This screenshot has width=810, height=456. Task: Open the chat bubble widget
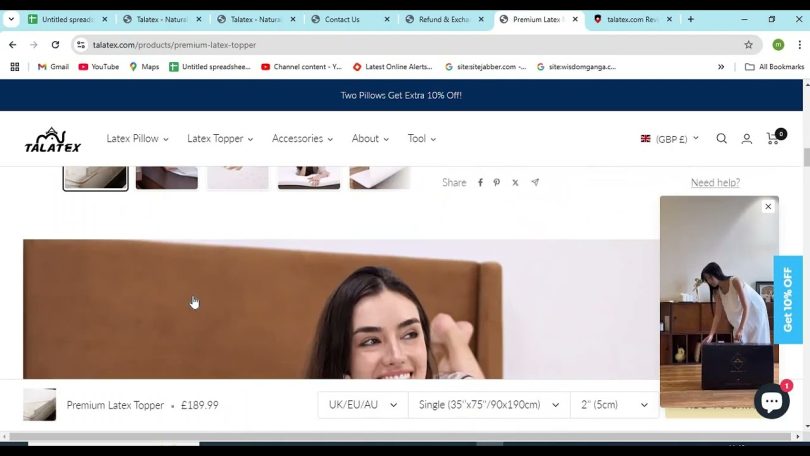pos(771,401)
